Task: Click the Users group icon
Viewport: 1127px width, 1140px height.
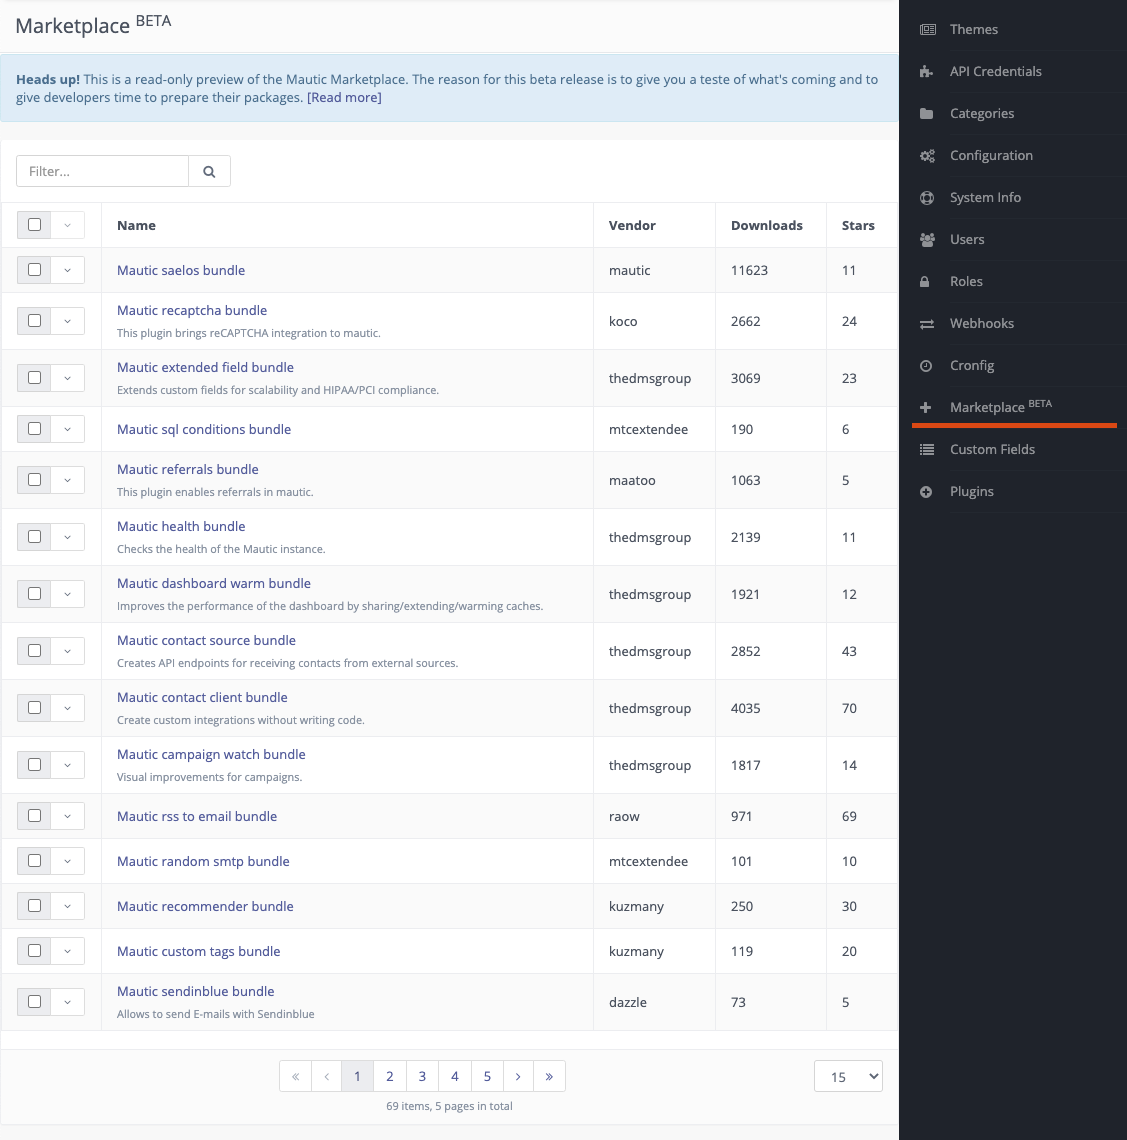Action: tap(927, 239)
